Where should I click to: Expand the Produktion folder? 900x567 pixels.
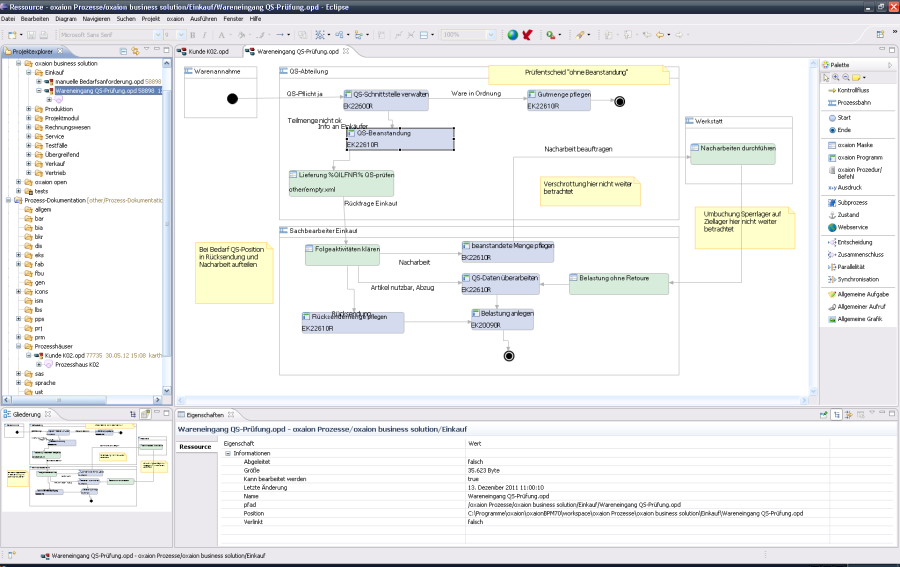pos(29,109)
